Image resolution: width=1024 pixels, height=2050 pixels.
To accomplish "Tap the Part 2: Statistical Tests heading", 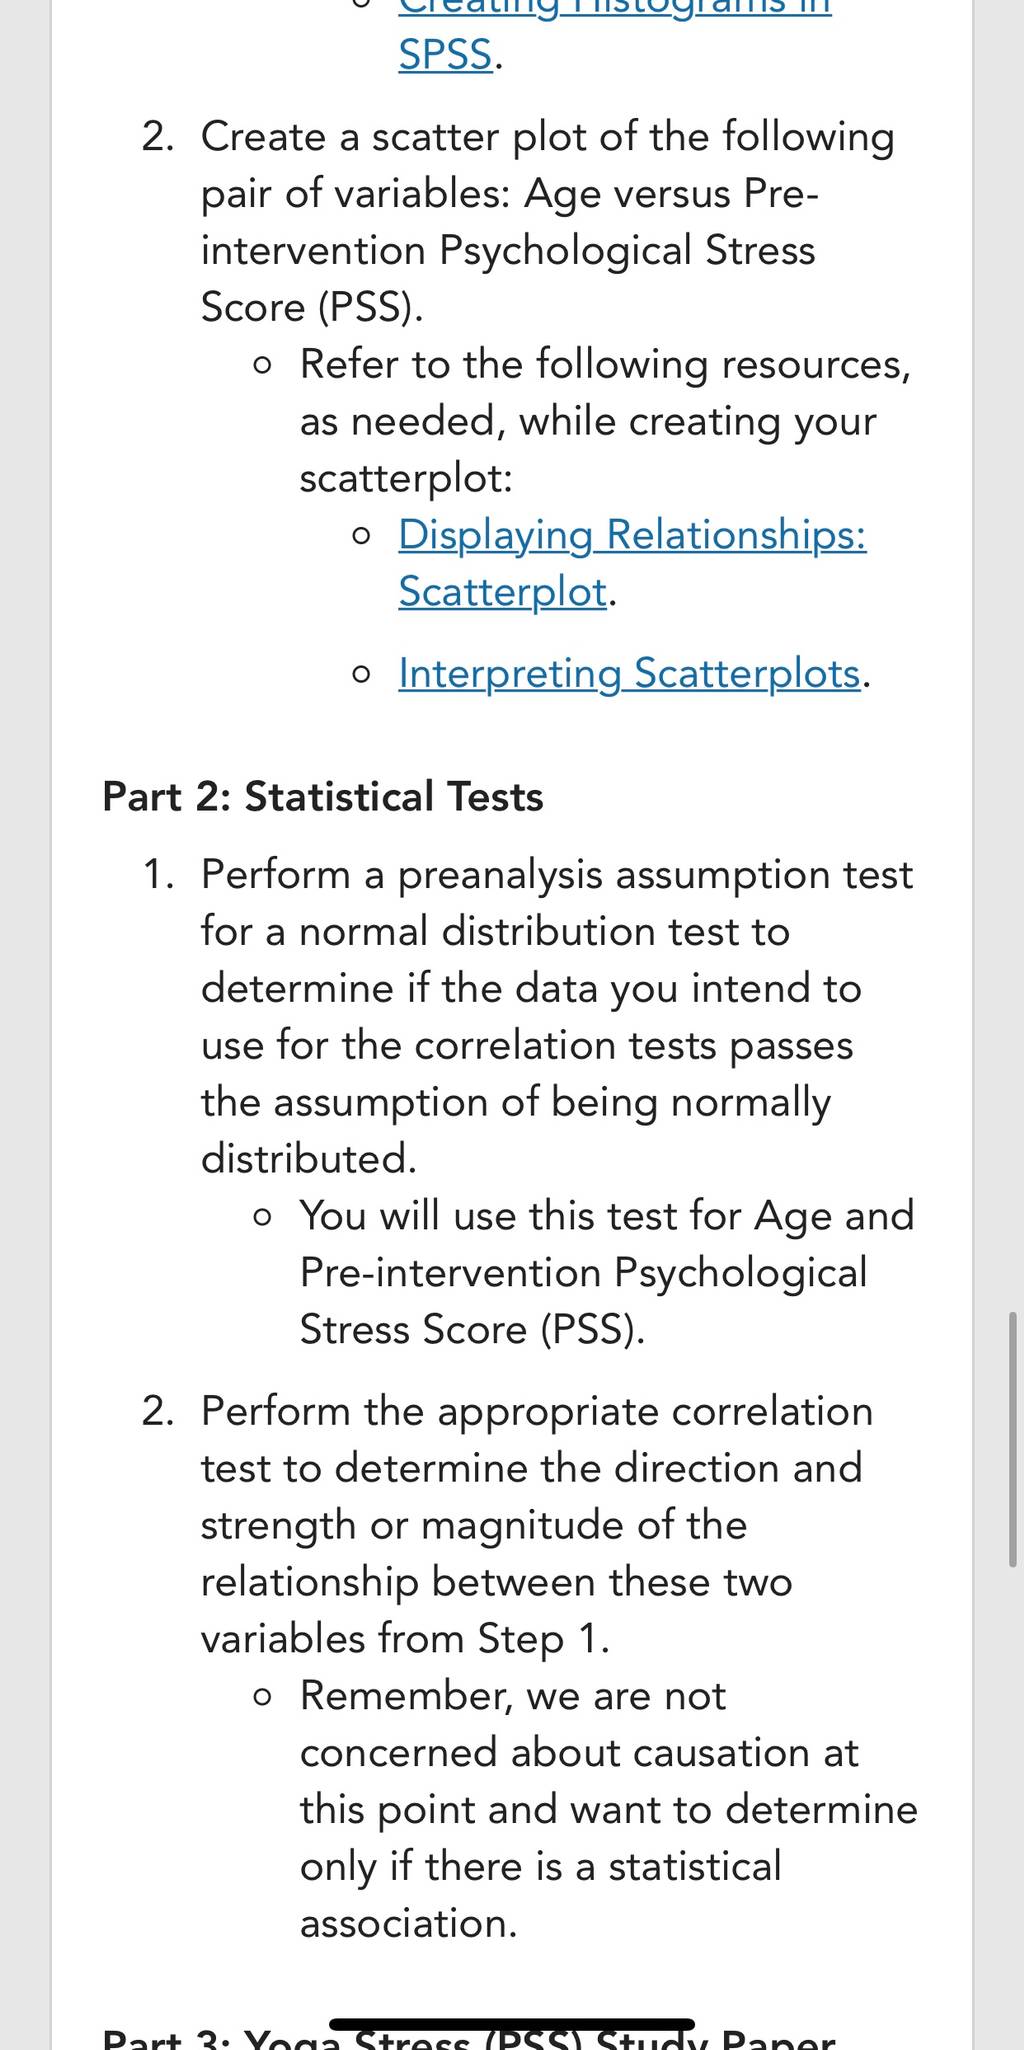I will click(323, 797).
